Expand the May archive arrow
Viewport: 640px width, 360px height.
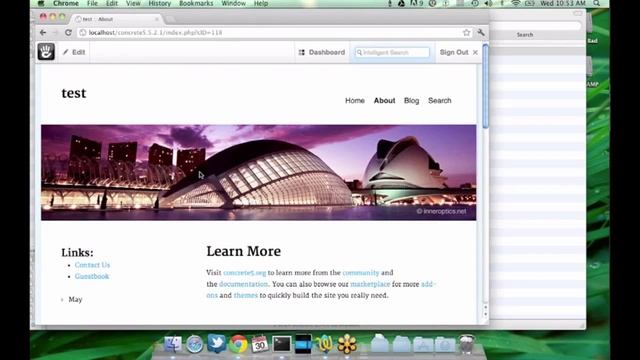click(62, 300)
